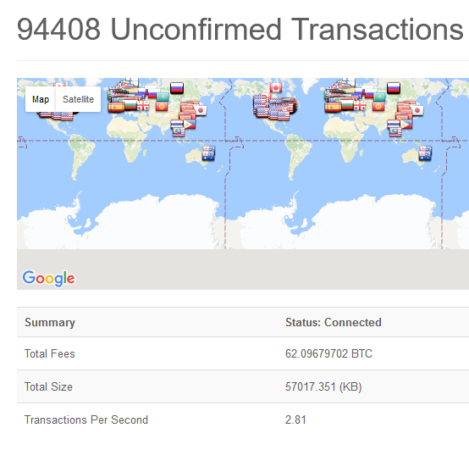This screenshot has height=450, width=469.
Task: Click the Australia flag marker on left map copy
Action: pos(209,154)
